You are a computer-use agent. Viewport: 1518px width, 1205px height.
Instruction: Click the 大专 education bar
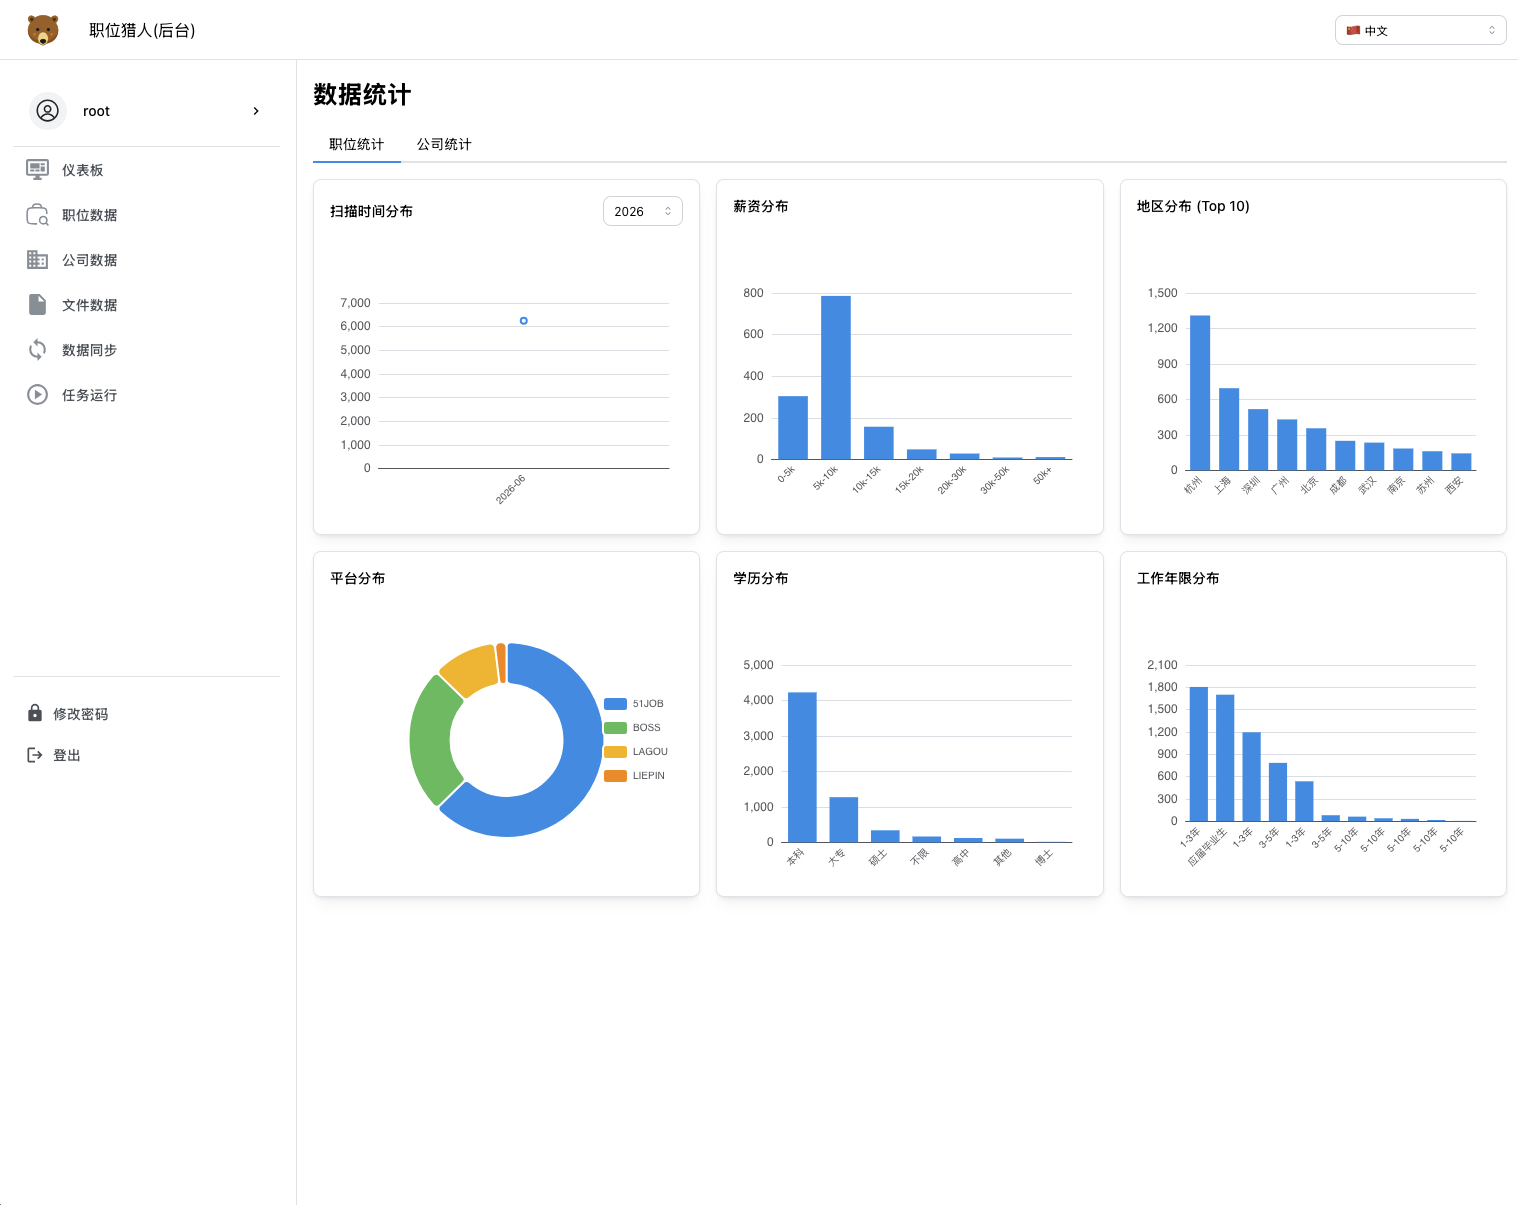(844, 820)
